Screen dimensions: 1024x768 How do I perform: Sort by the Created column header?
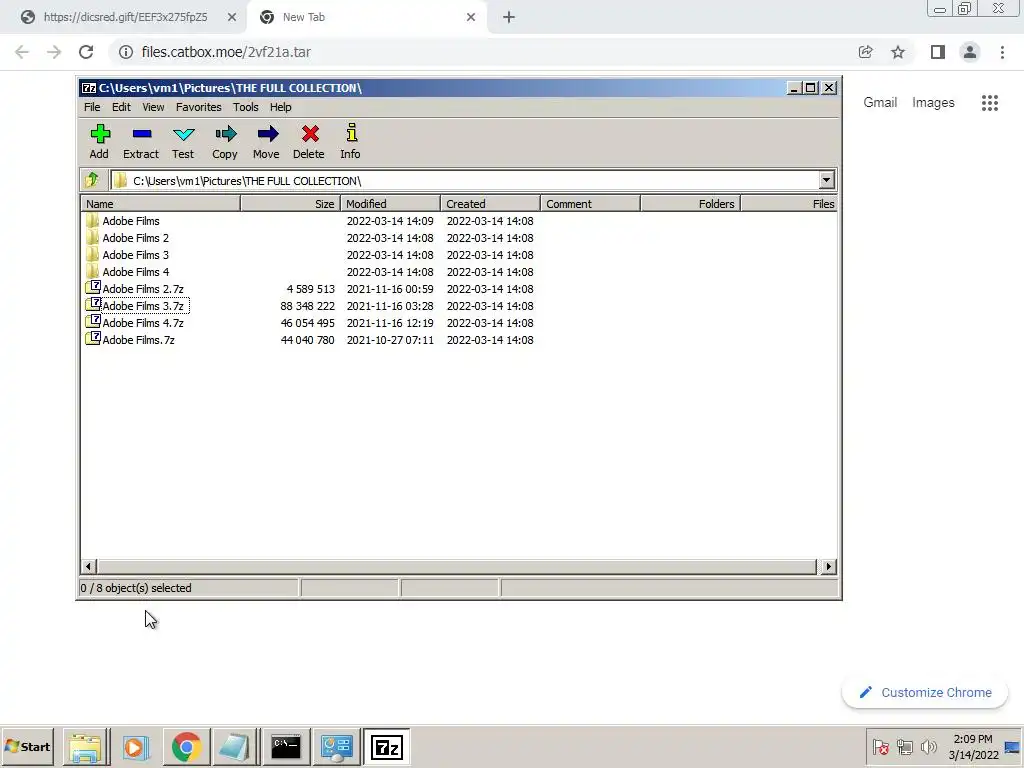point(490,204)
